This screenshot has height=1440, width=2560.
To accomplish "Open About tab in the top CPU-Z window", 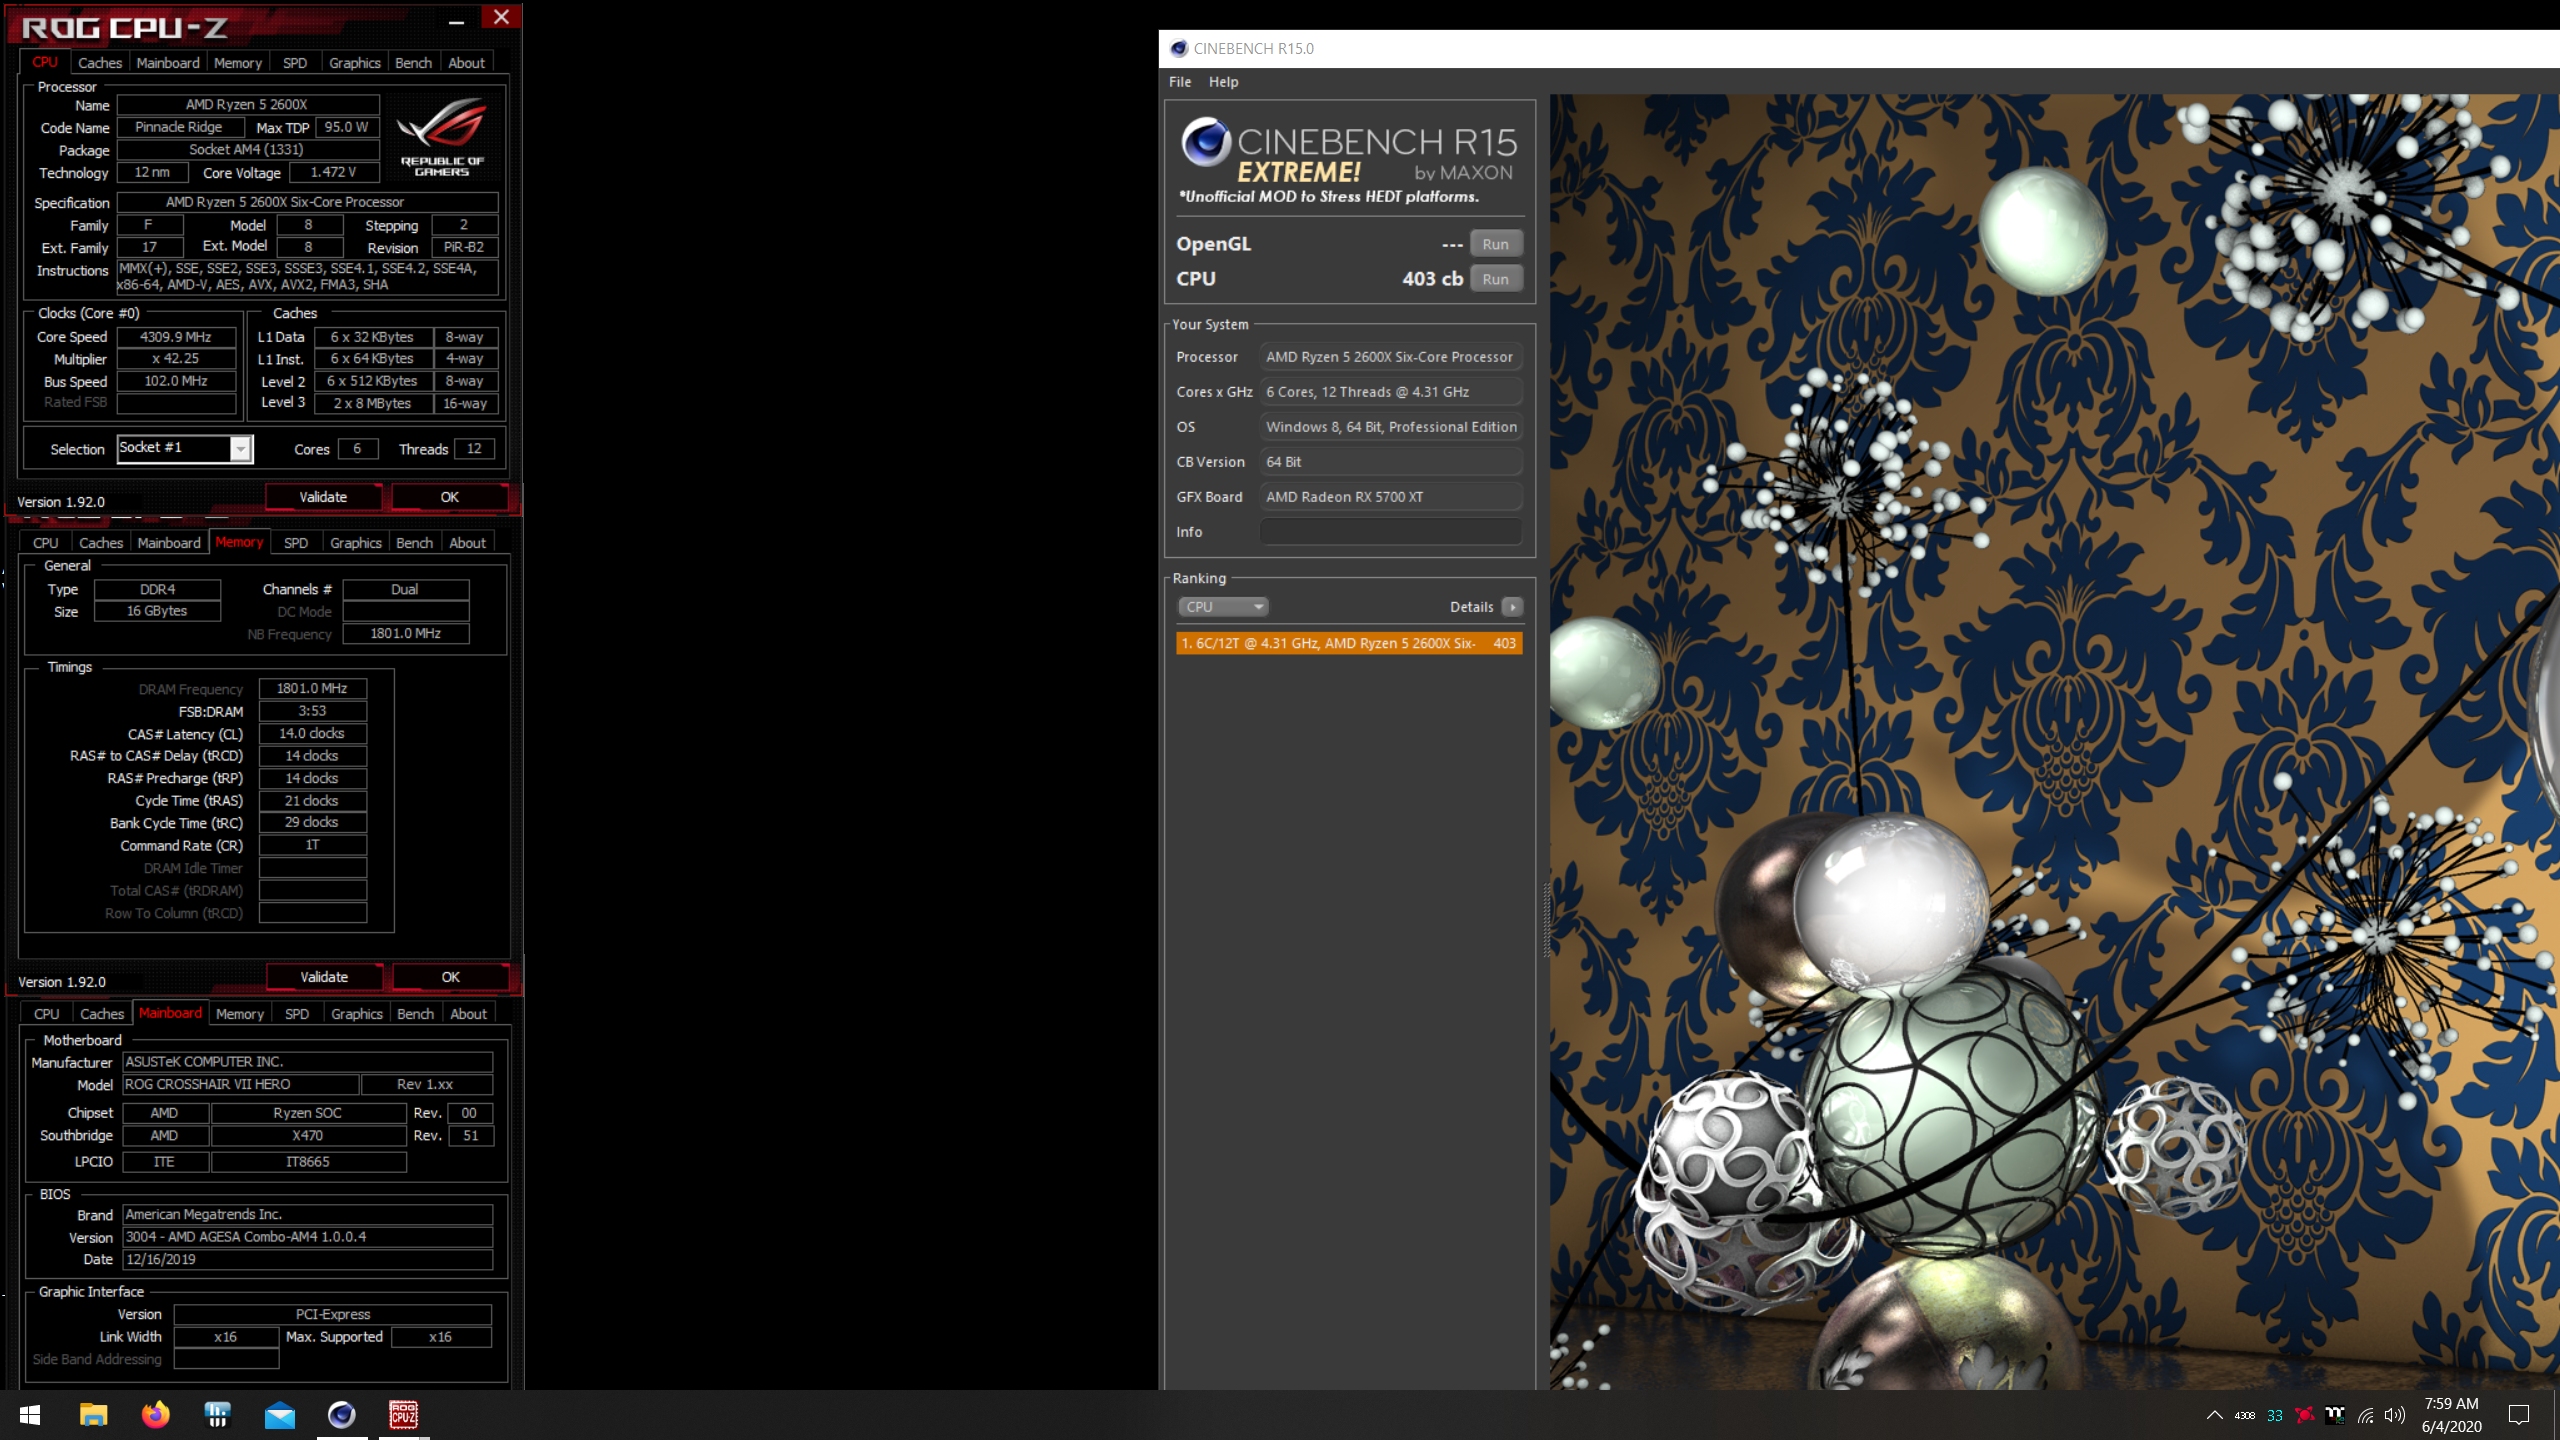I will tap(467, 63).
